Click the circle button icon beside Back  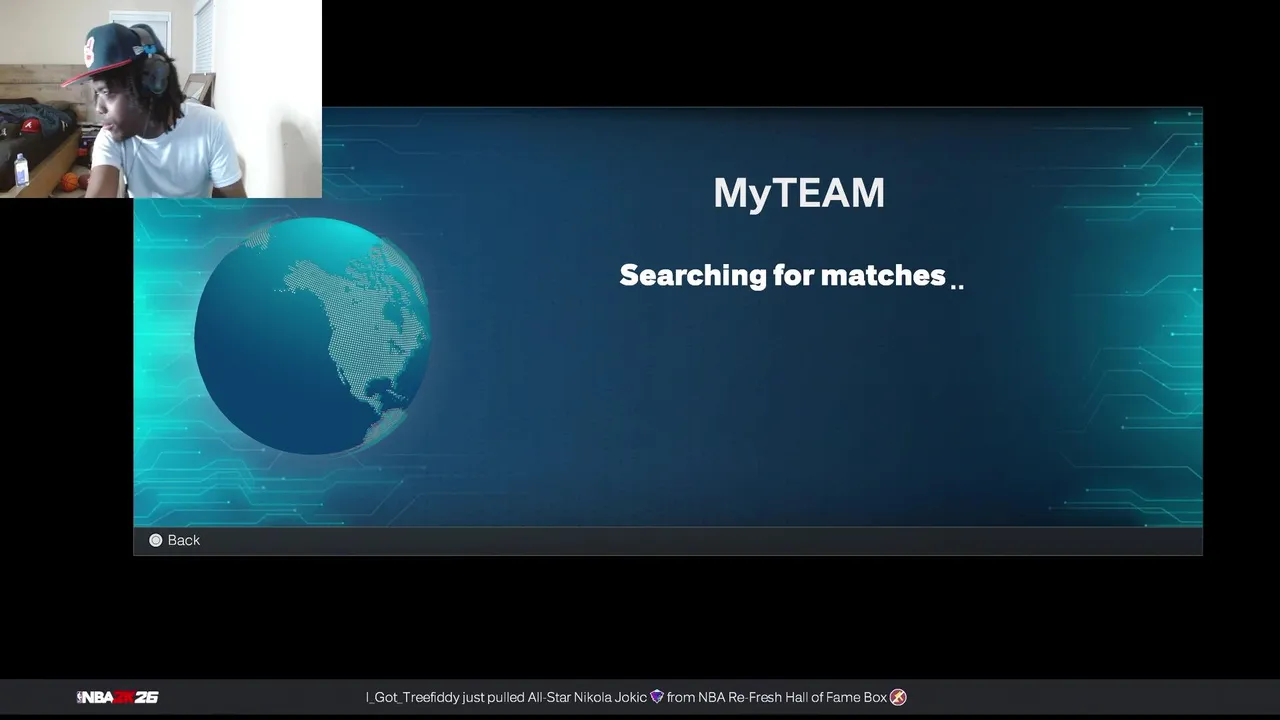point(155,540)
